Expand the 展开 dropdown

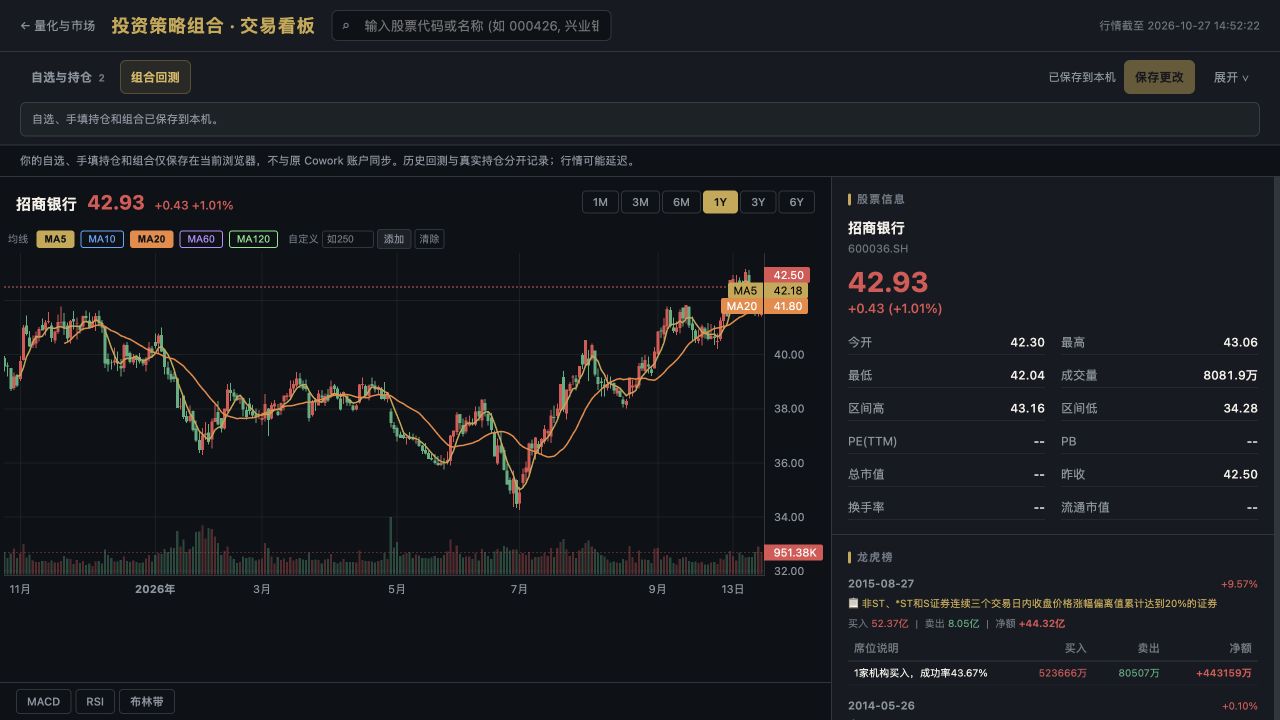point(1231,77)
